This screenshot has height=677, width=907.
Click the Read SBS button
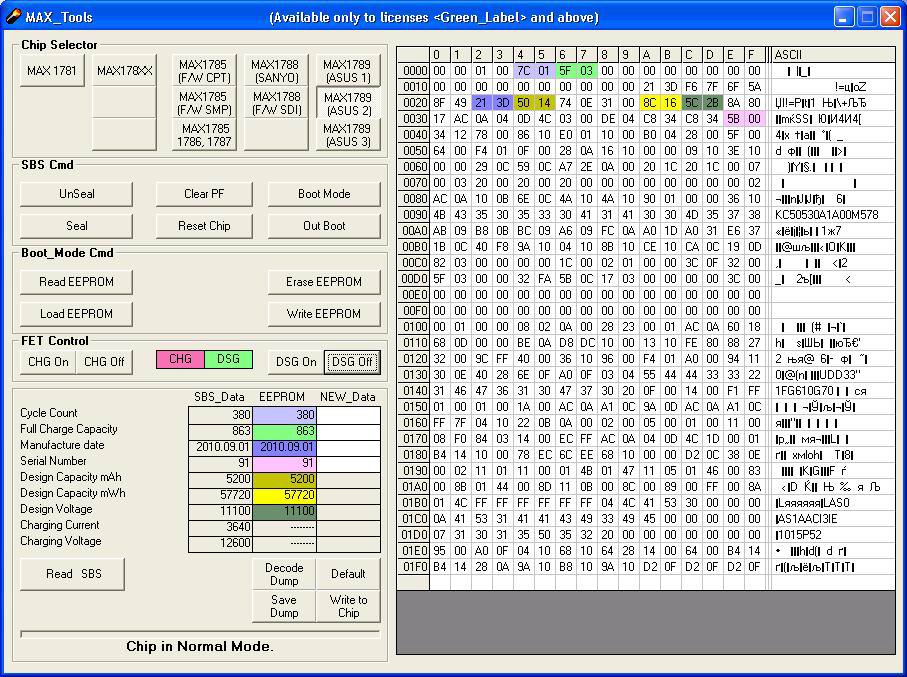point(72,574)
